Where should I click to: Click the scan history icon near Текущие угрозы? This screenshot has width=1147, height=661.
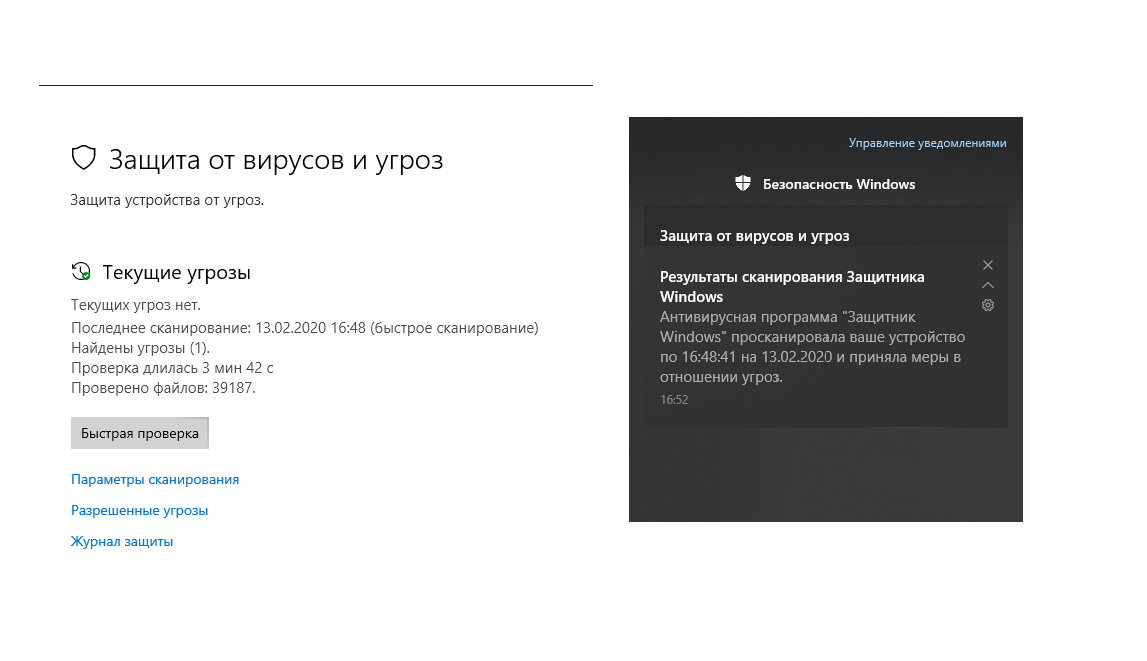tap(81, 271)
